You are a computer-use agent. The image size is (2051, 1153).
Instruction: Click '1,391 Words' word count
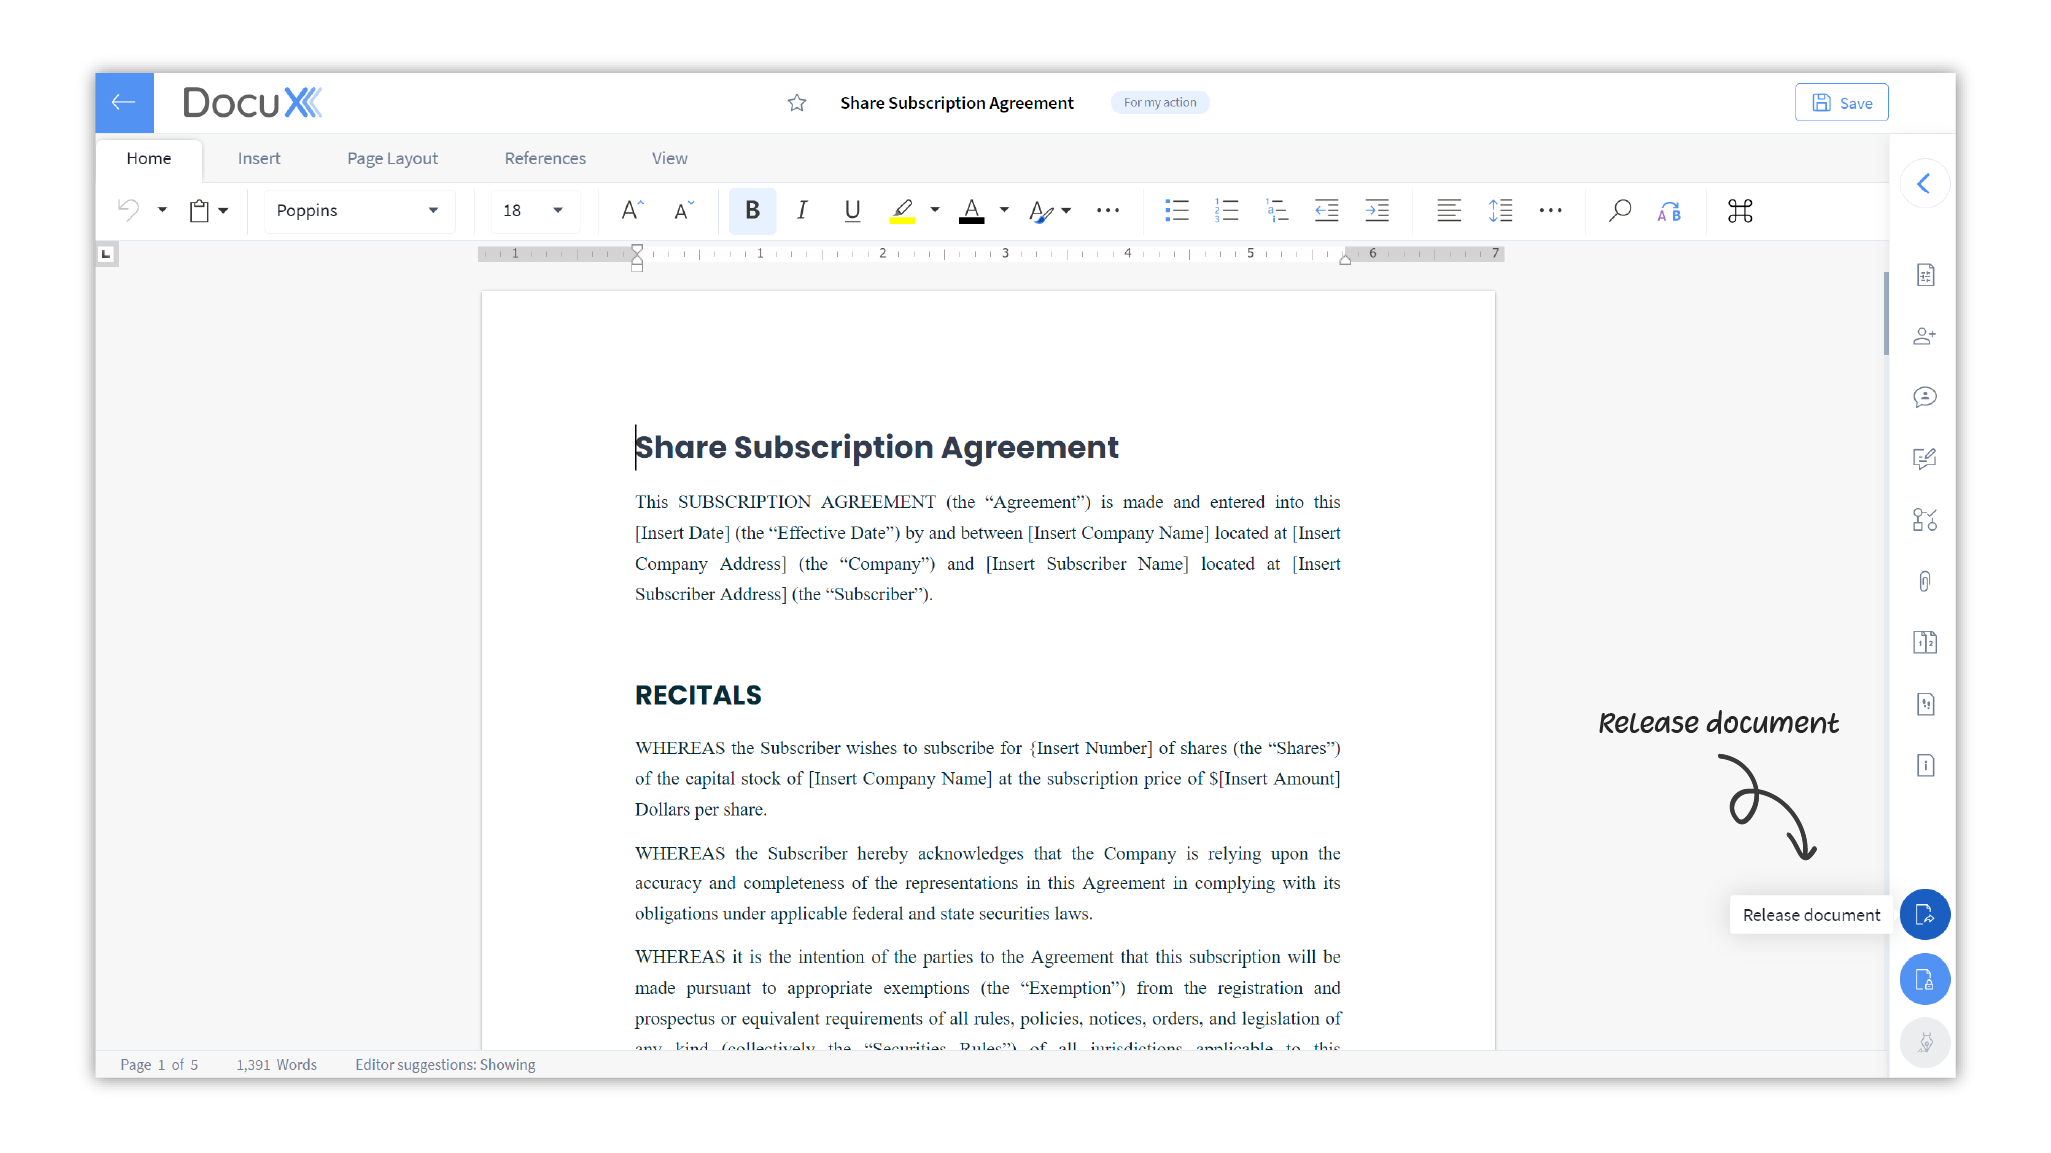(x=276, y=1064)
